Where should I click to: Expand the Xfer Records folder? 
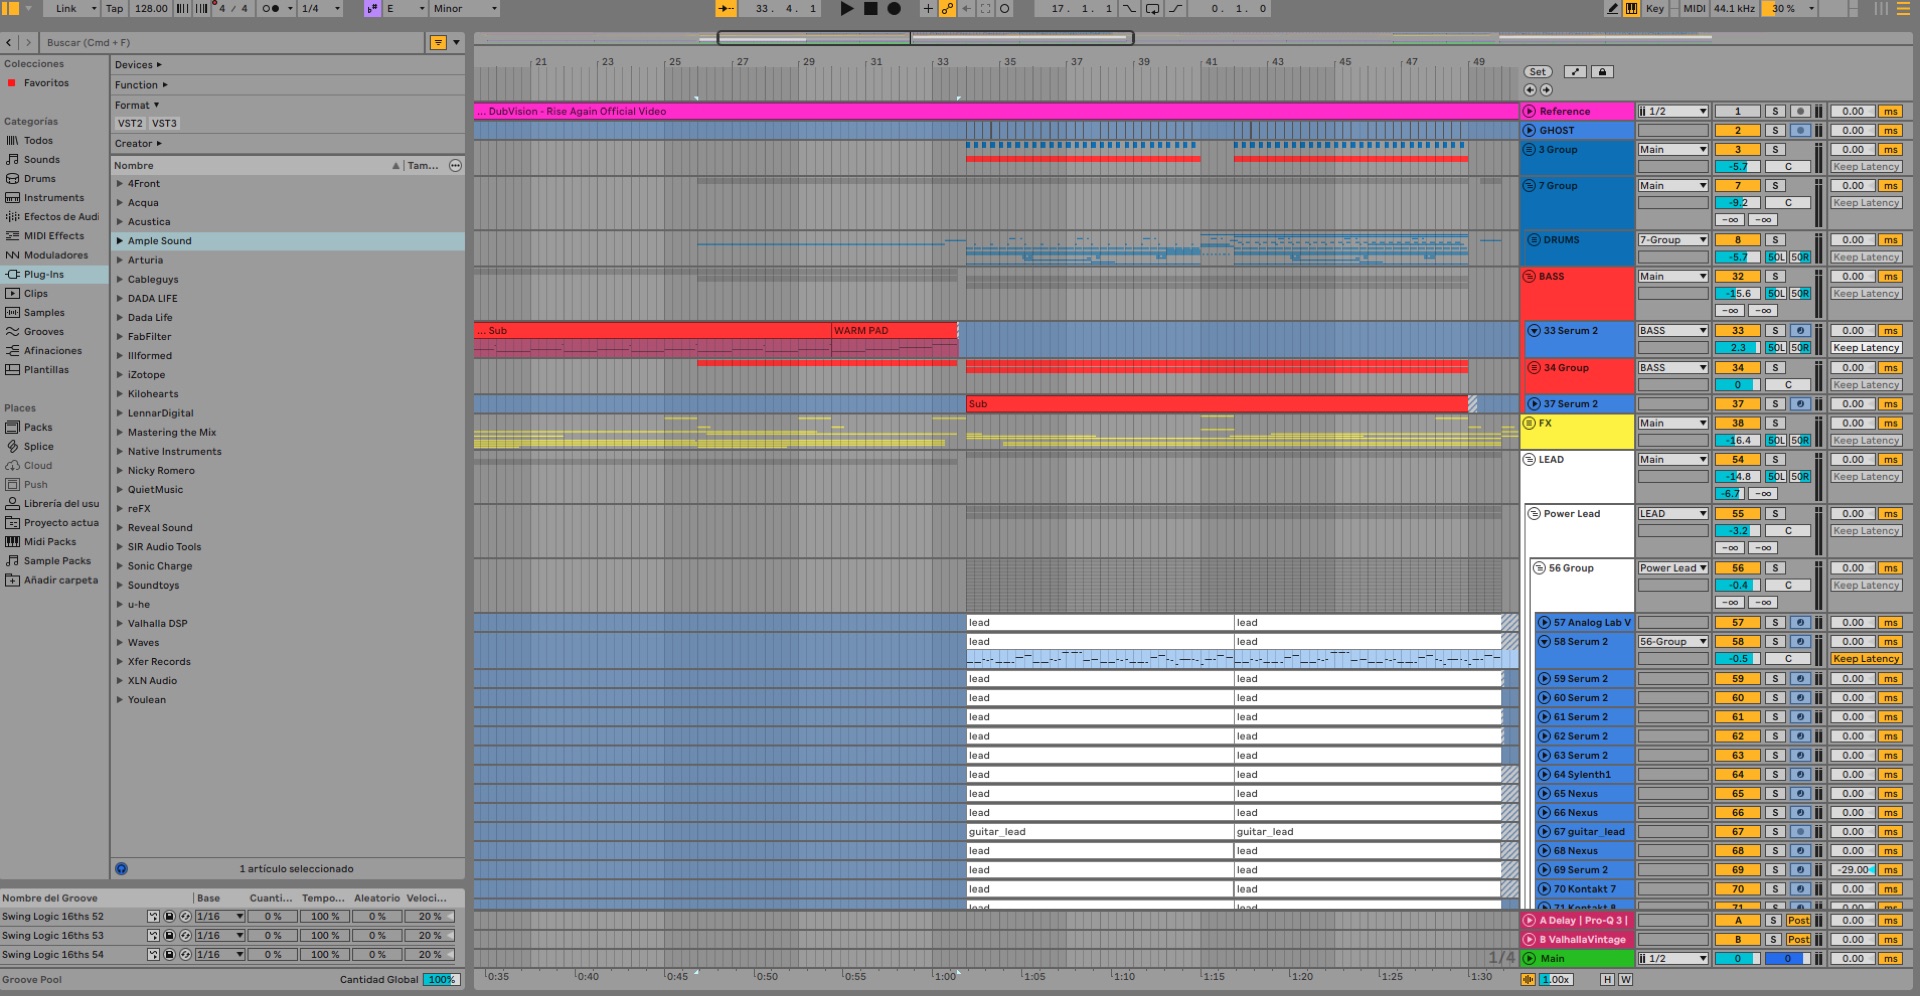click(x=119, y=662)
